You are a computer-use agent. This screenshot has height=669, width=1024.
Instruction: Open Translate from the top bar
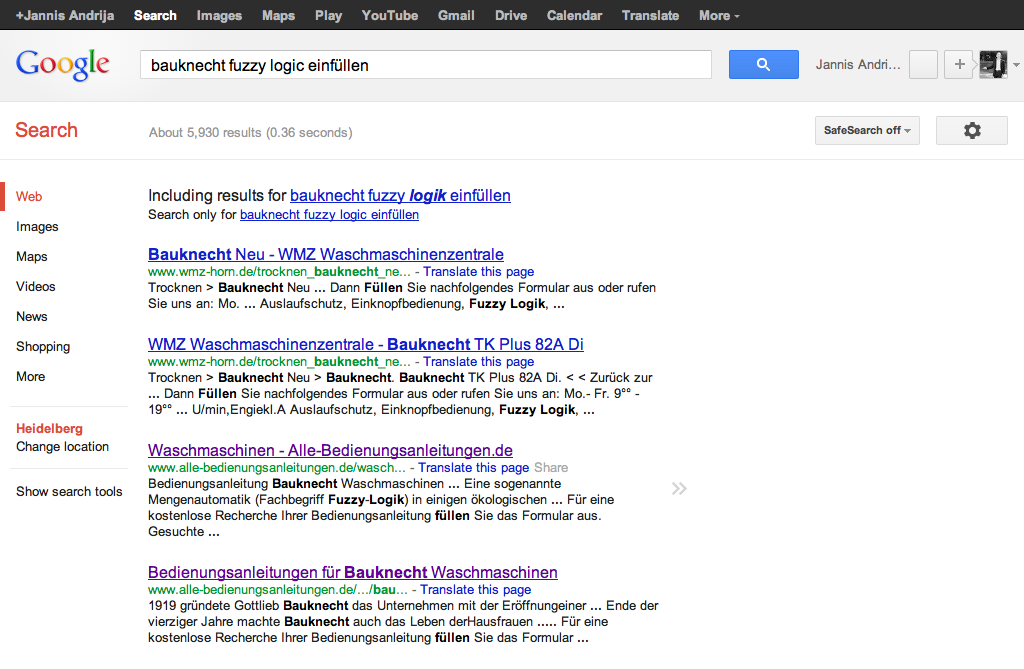(650, 15)
